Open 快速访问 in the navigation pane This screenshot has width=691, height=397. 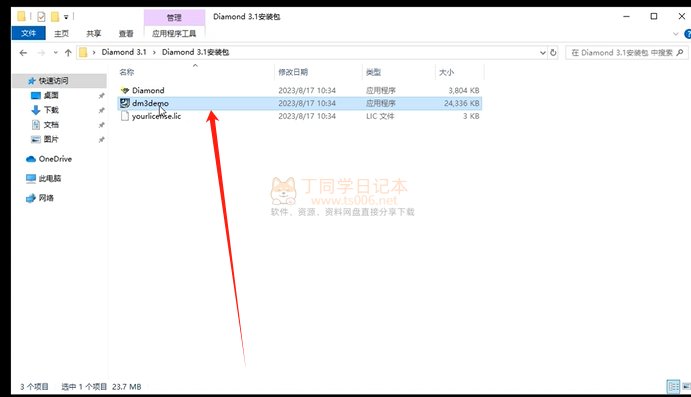coord(53,81)
